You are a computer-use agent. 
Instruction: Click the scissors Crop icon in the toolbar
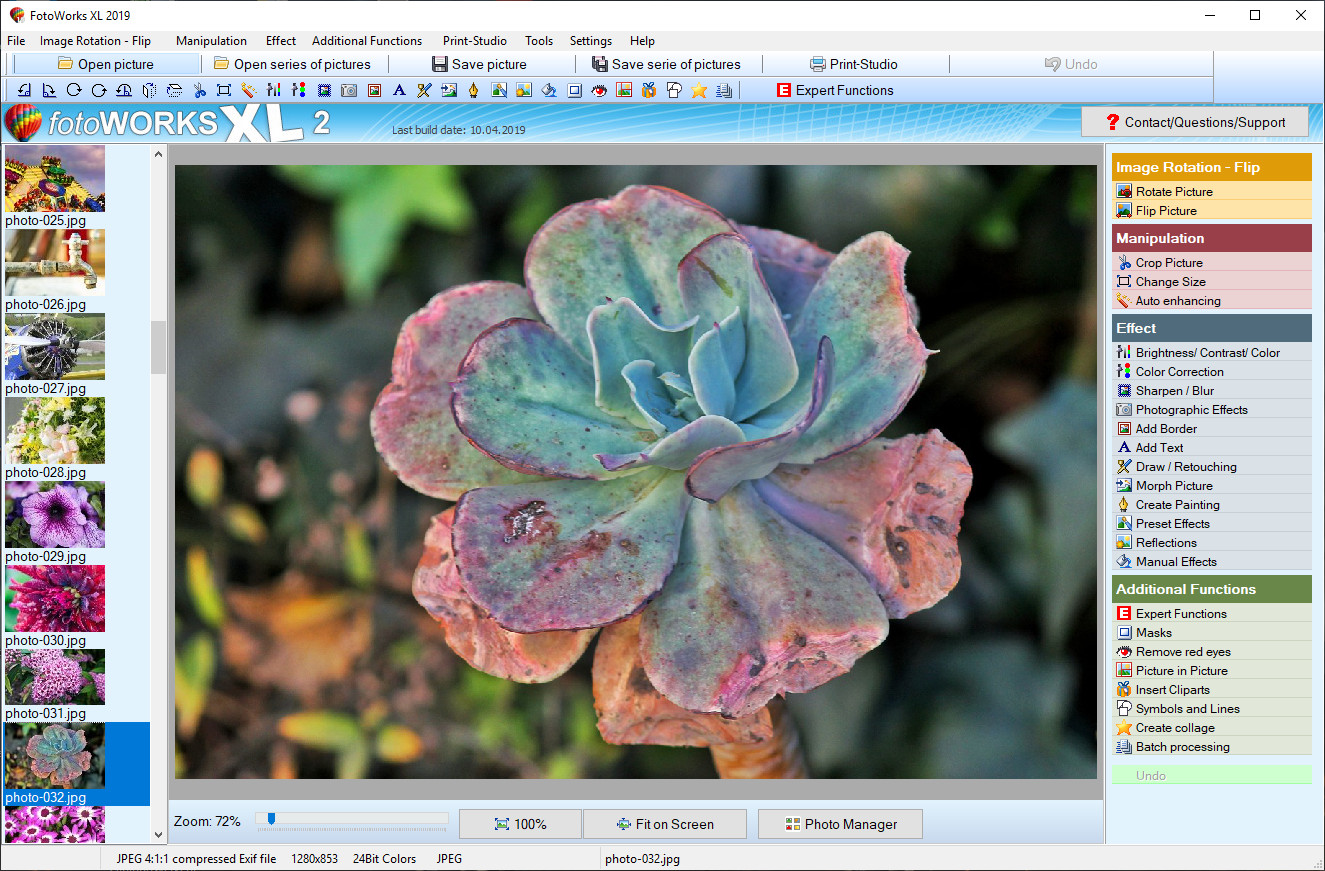(199, 90)
